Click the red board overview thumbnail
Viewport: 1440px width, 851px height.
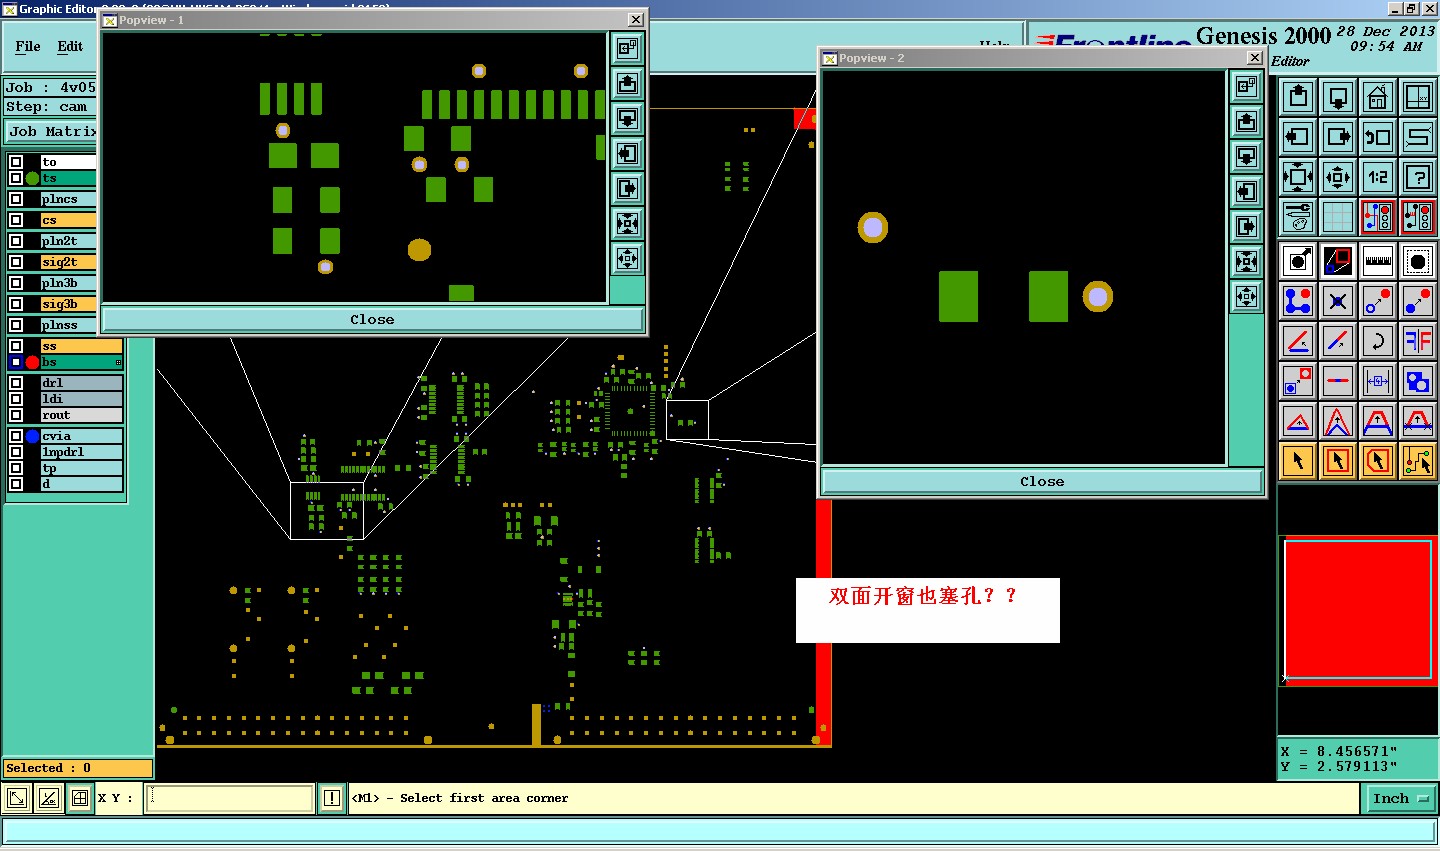click(1357, 609)
